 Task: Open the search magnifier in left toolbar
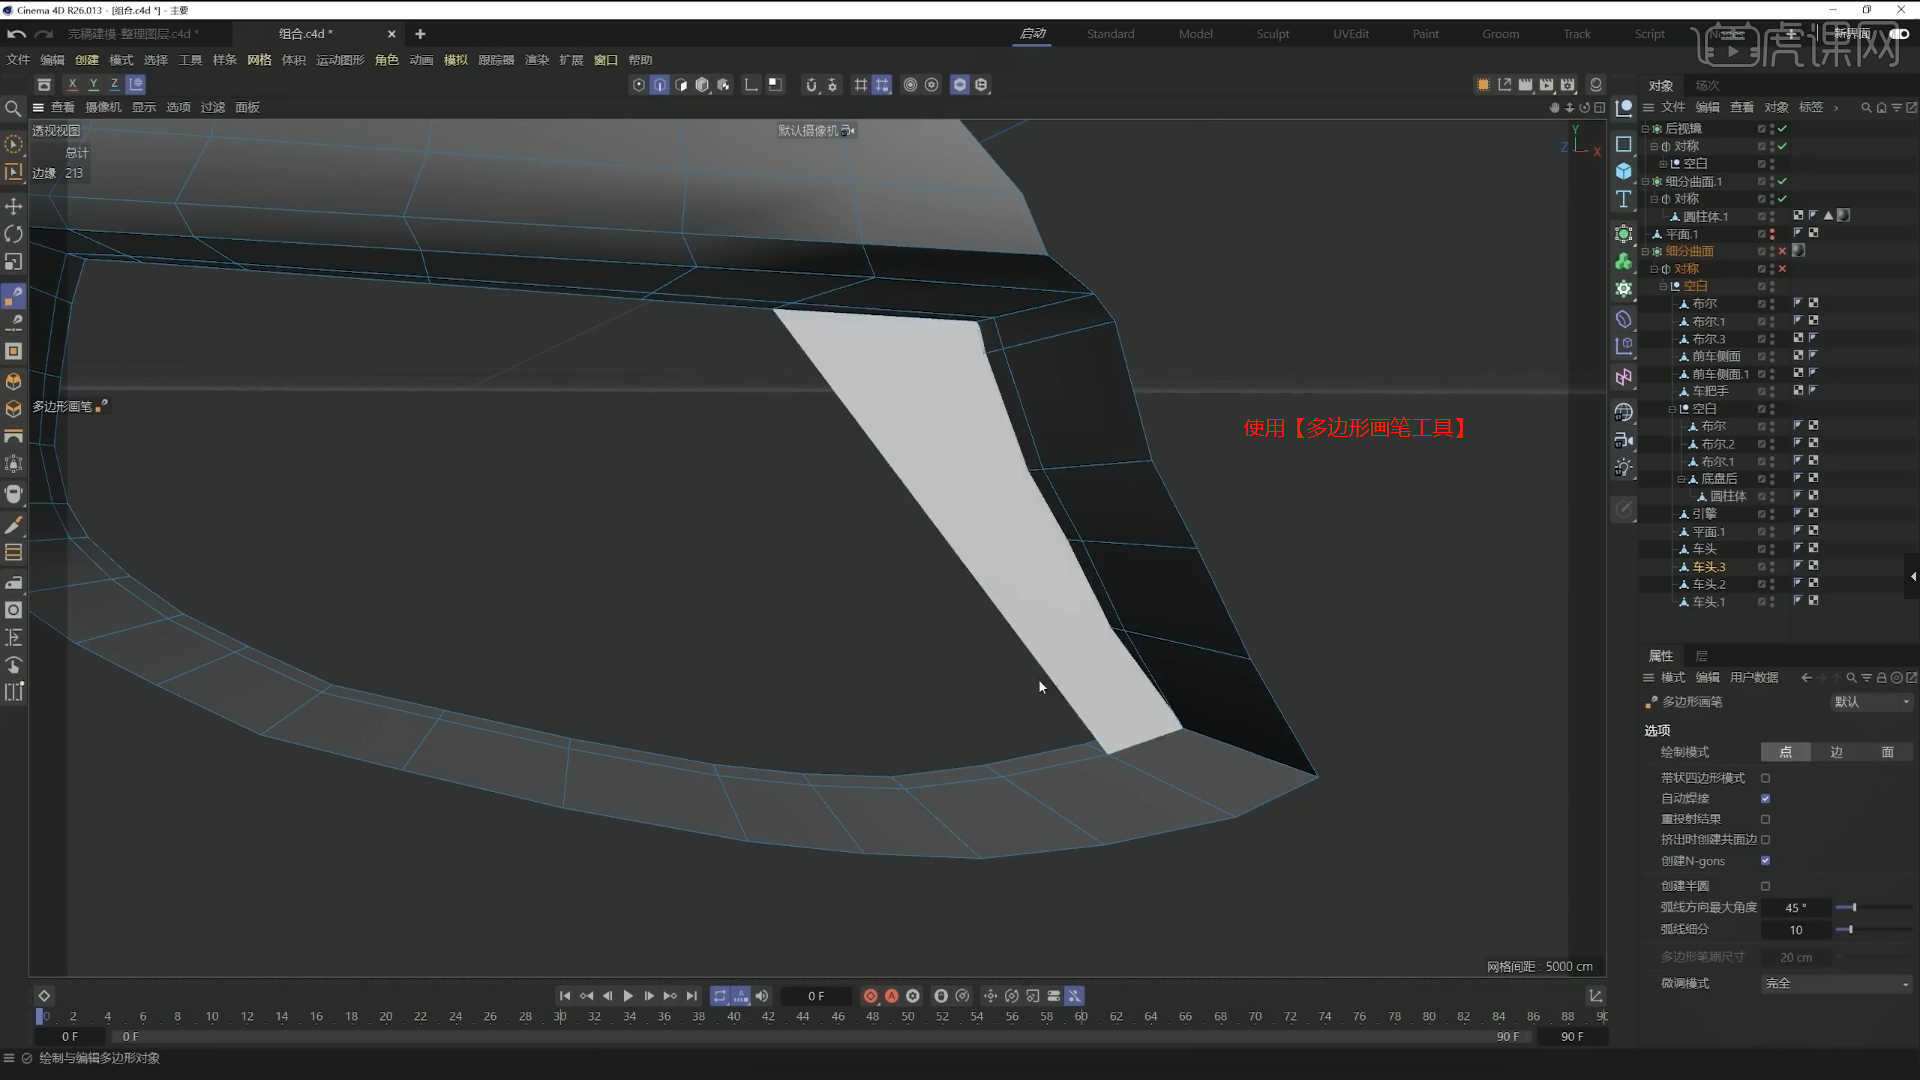click(14, 108)
